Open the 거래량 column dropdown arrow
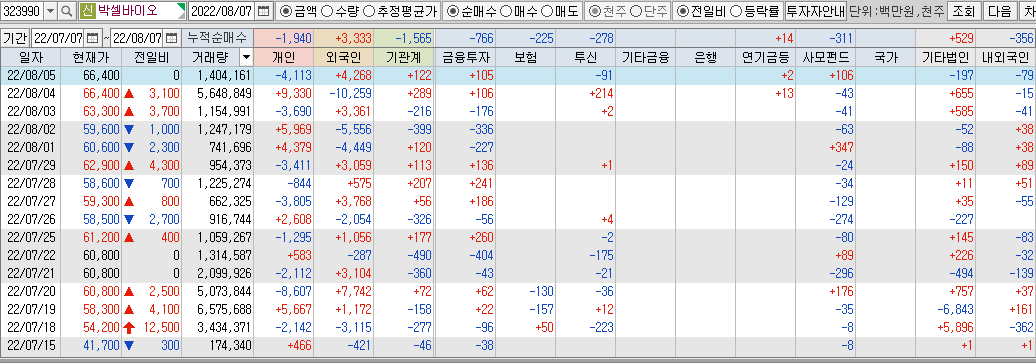The width and height of the screenshot is (1036, 363). tap(245, 58)
